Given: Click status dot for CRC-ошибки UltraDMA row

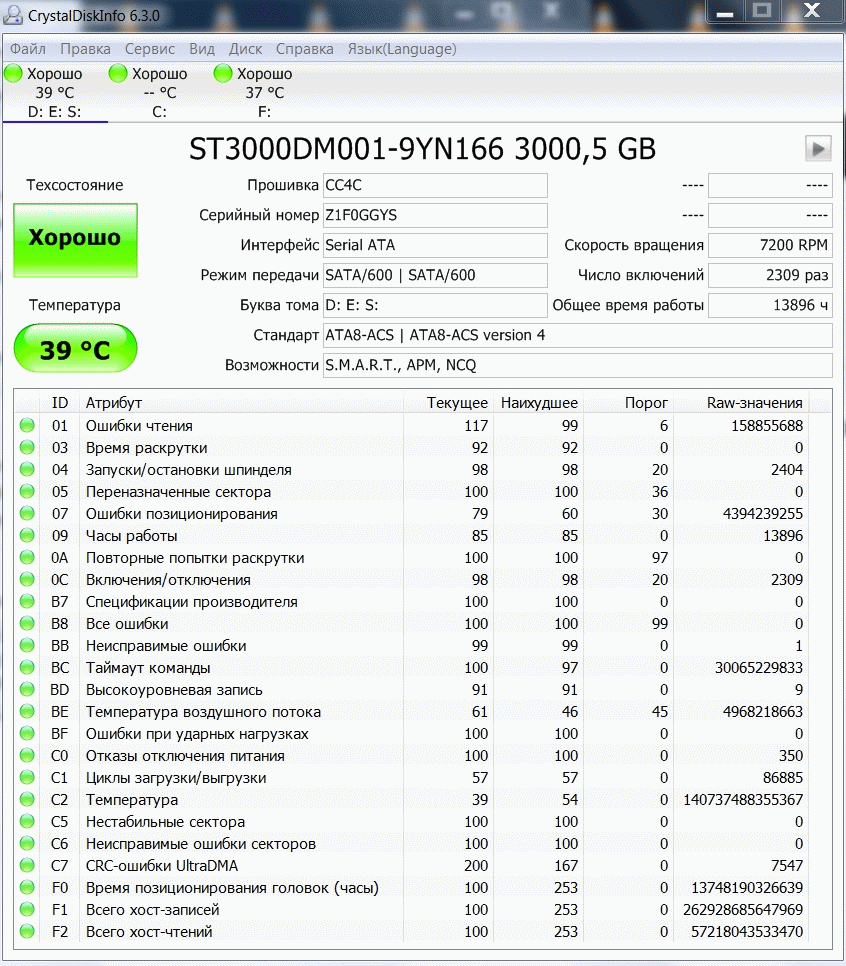Looking at the screenshot, I should pyautogui.click(x=27, y=865).
